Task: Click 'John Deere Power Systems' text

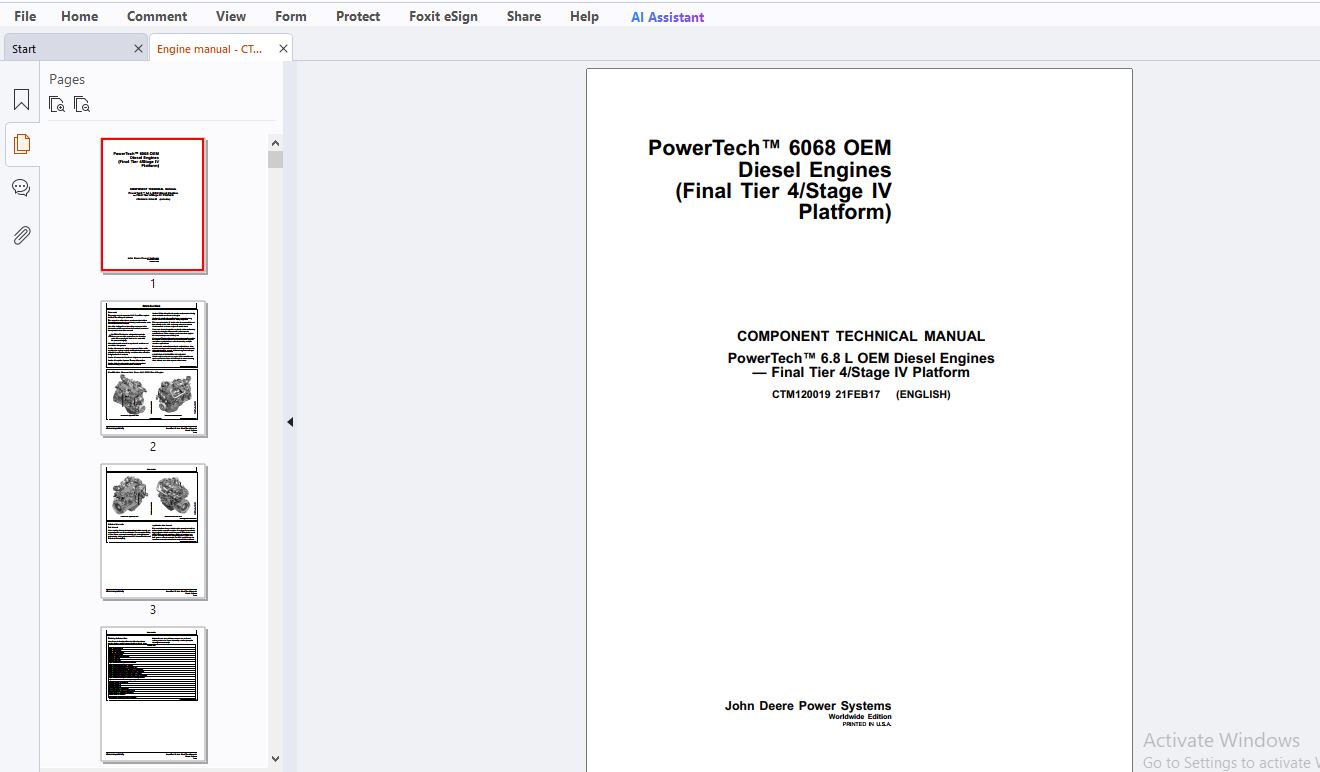Action: click(808, 706)
